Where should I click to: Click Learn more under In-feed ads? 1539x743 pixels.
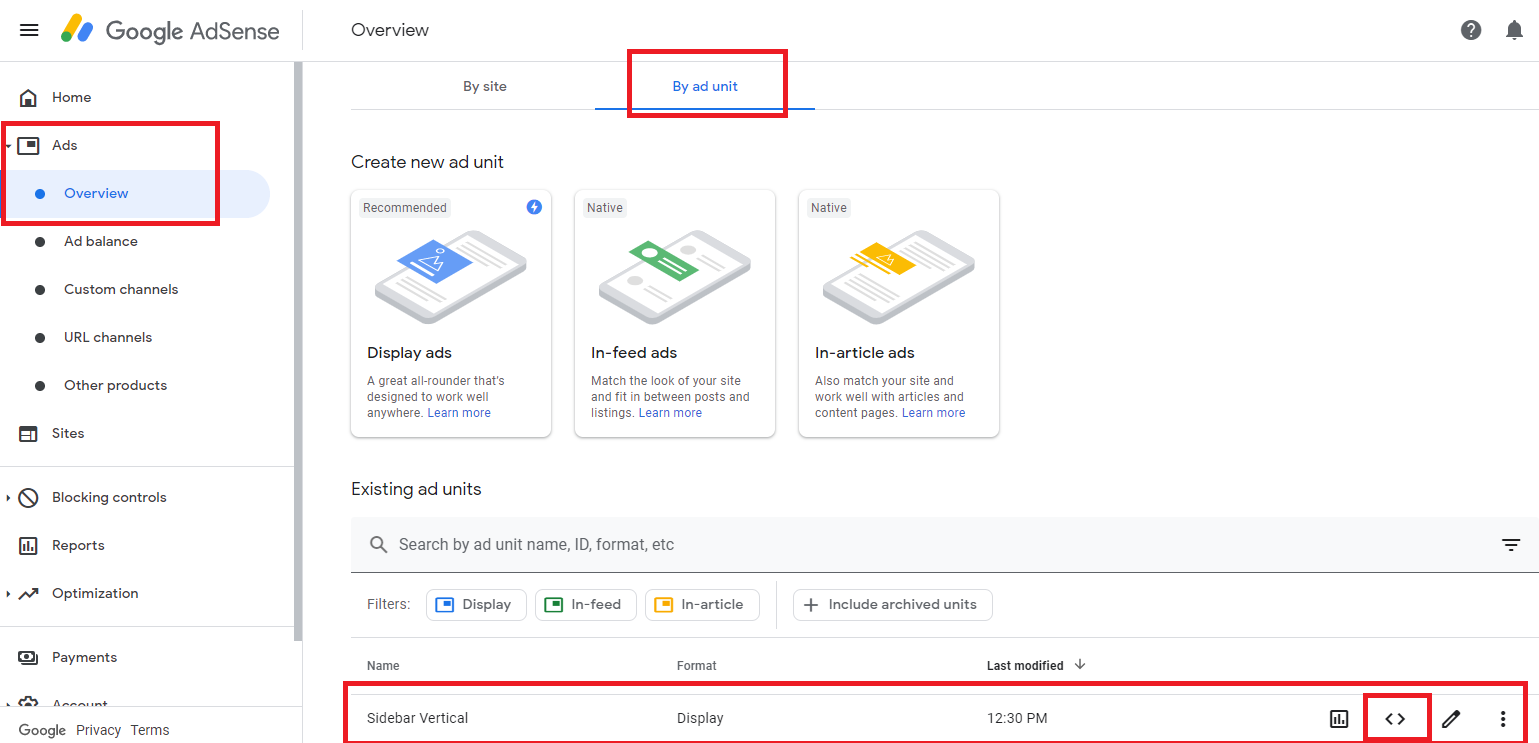pos(670,413)
